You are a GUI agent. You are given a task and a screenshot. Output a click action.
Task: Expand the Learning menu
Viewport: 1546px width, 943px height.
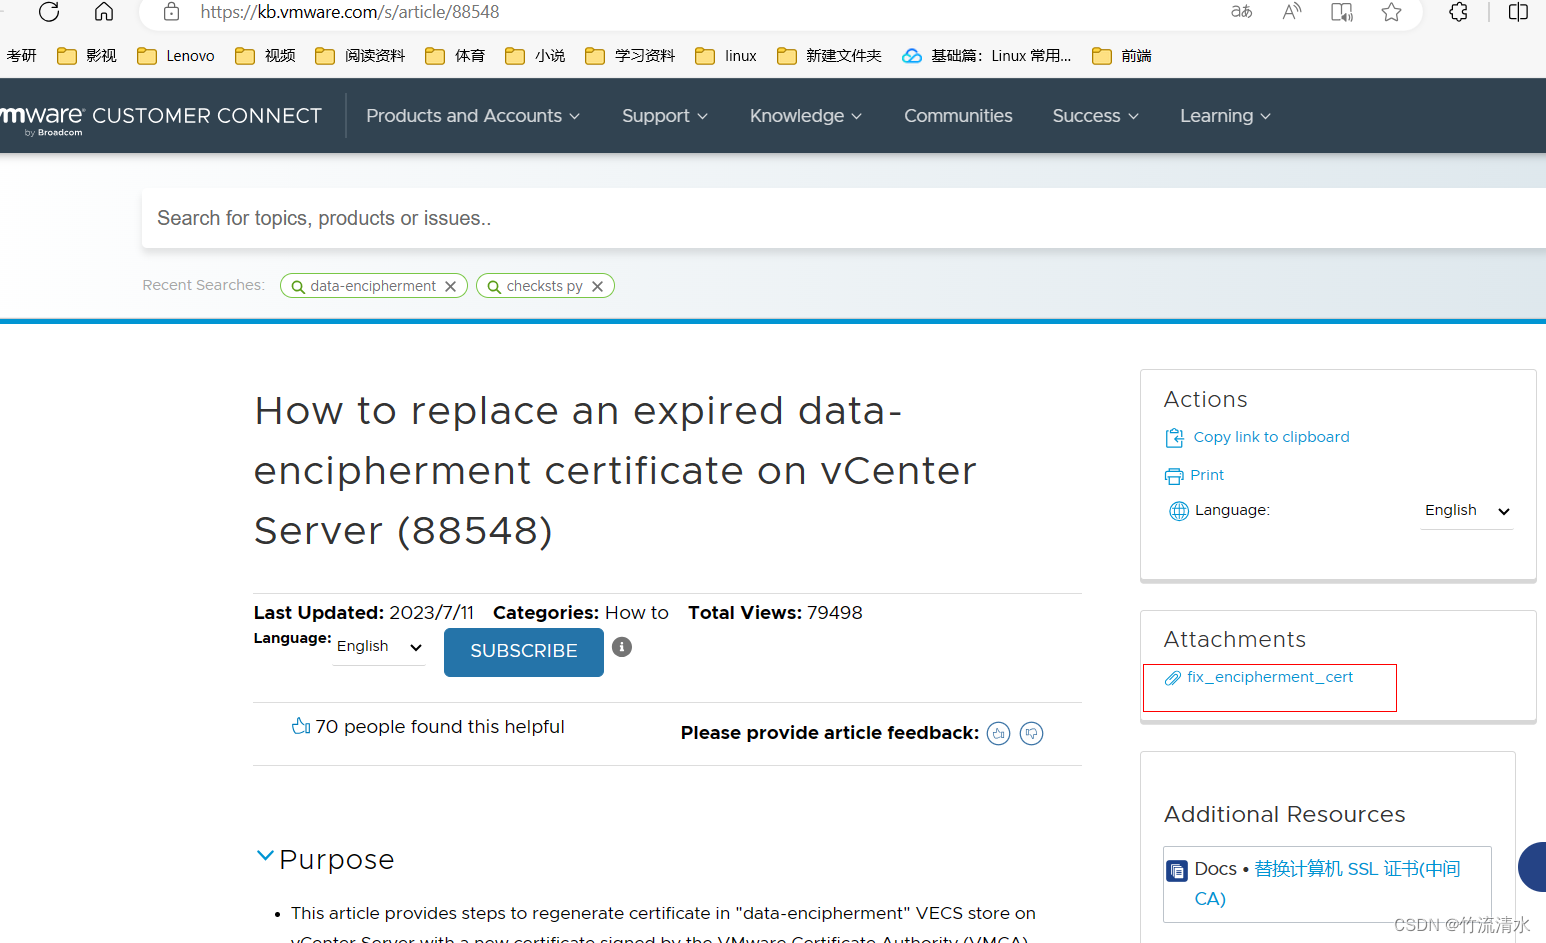(1226, 116)
